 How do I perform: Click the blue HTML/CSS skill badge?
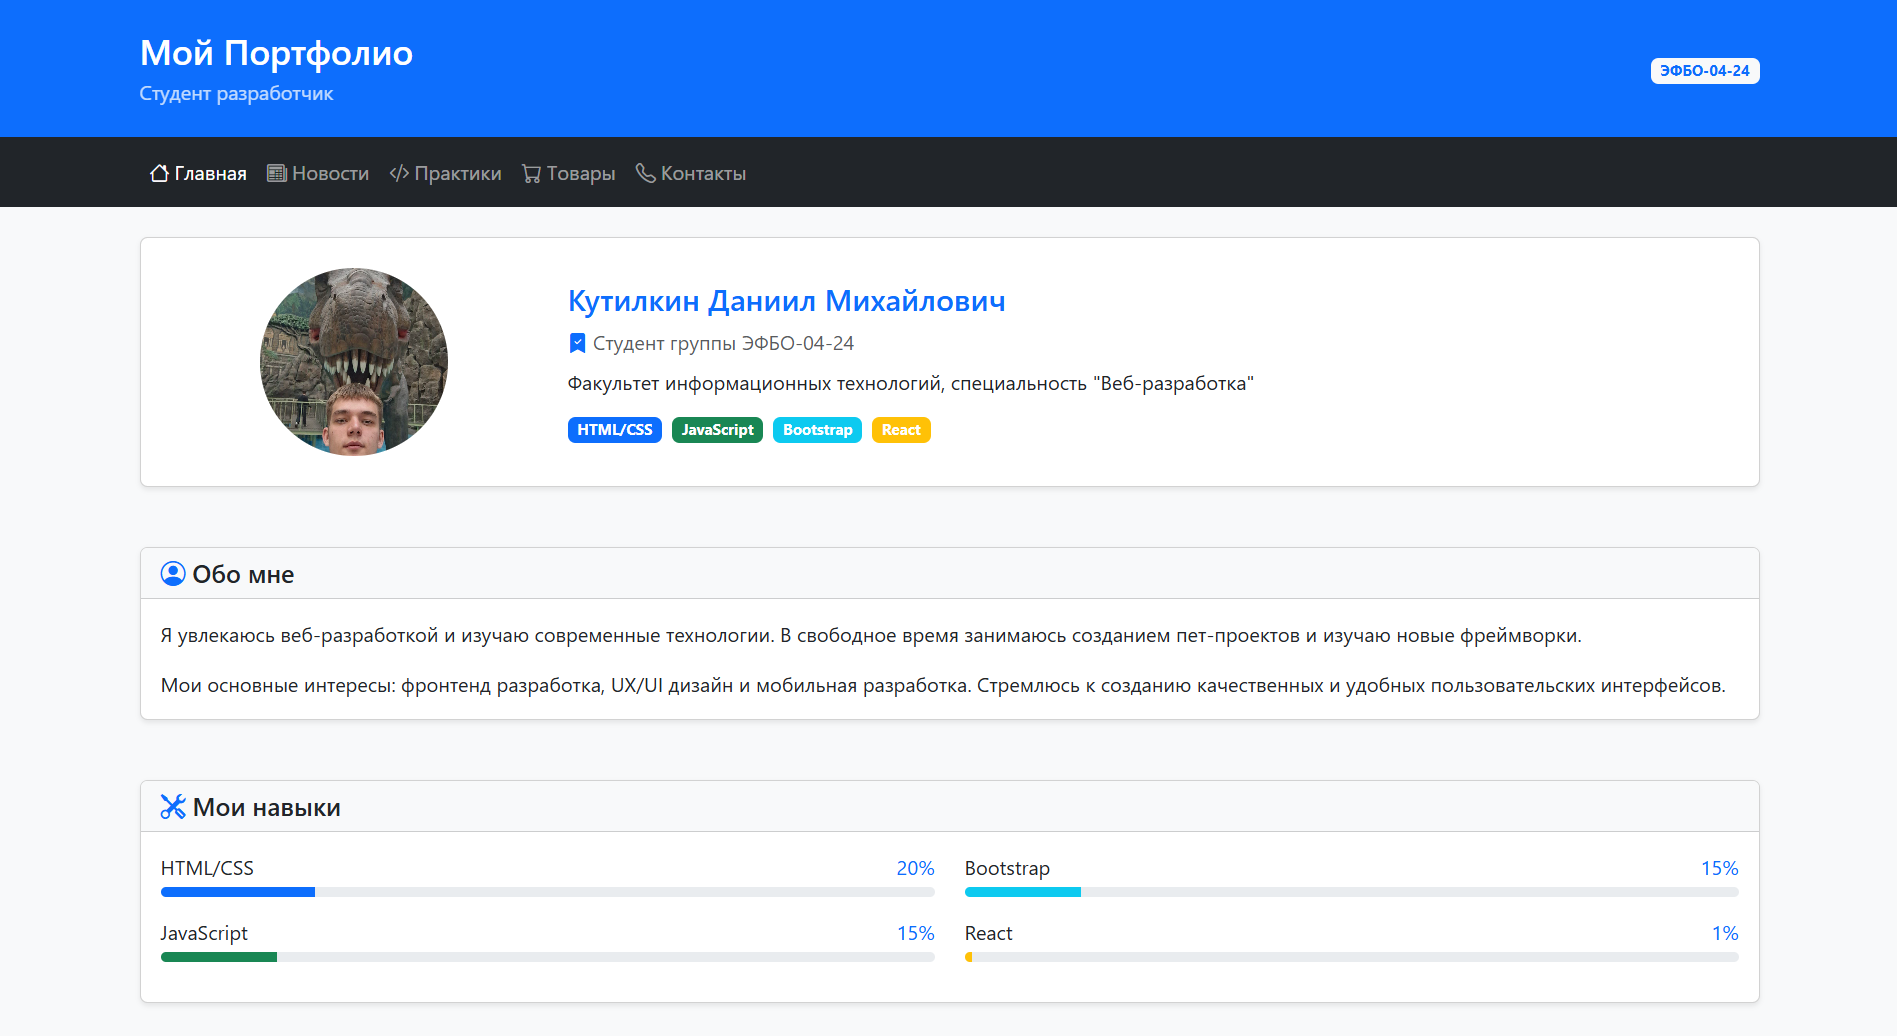point(614,430)
